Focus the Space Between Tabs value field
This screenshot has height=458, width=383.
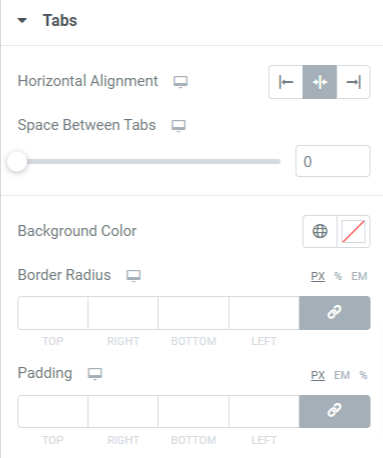click(333, 161)
